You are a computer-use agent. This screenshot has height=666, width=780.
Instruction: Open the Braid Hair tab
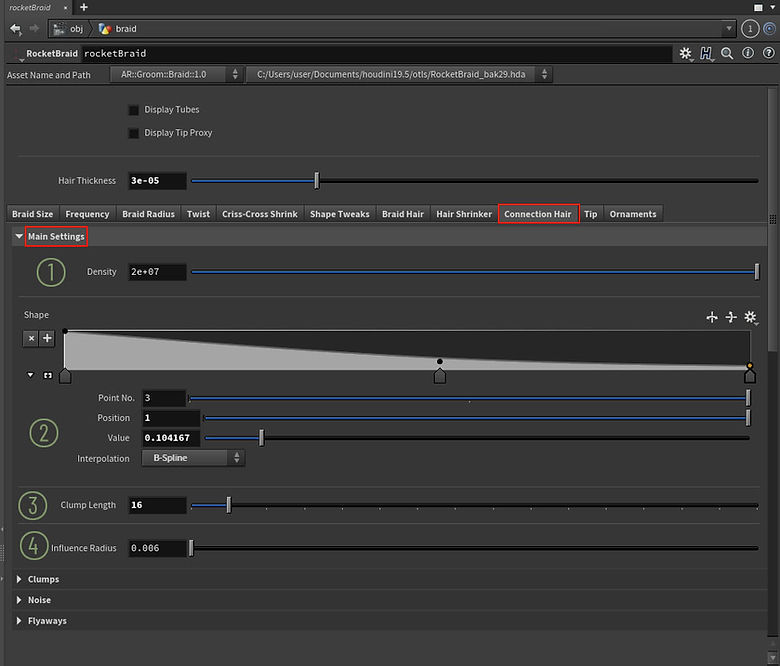(x=402, y=214)
